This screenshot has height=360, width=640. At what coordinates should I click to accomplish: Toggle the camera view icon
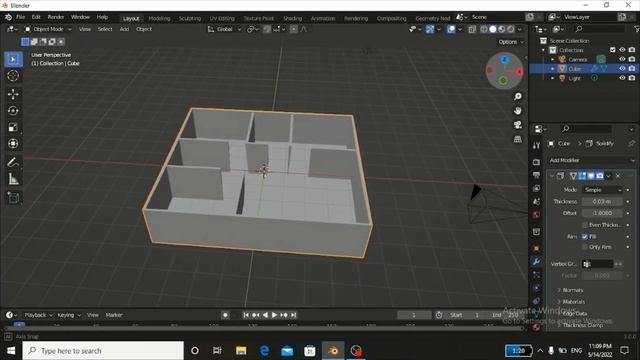[518, 125]
